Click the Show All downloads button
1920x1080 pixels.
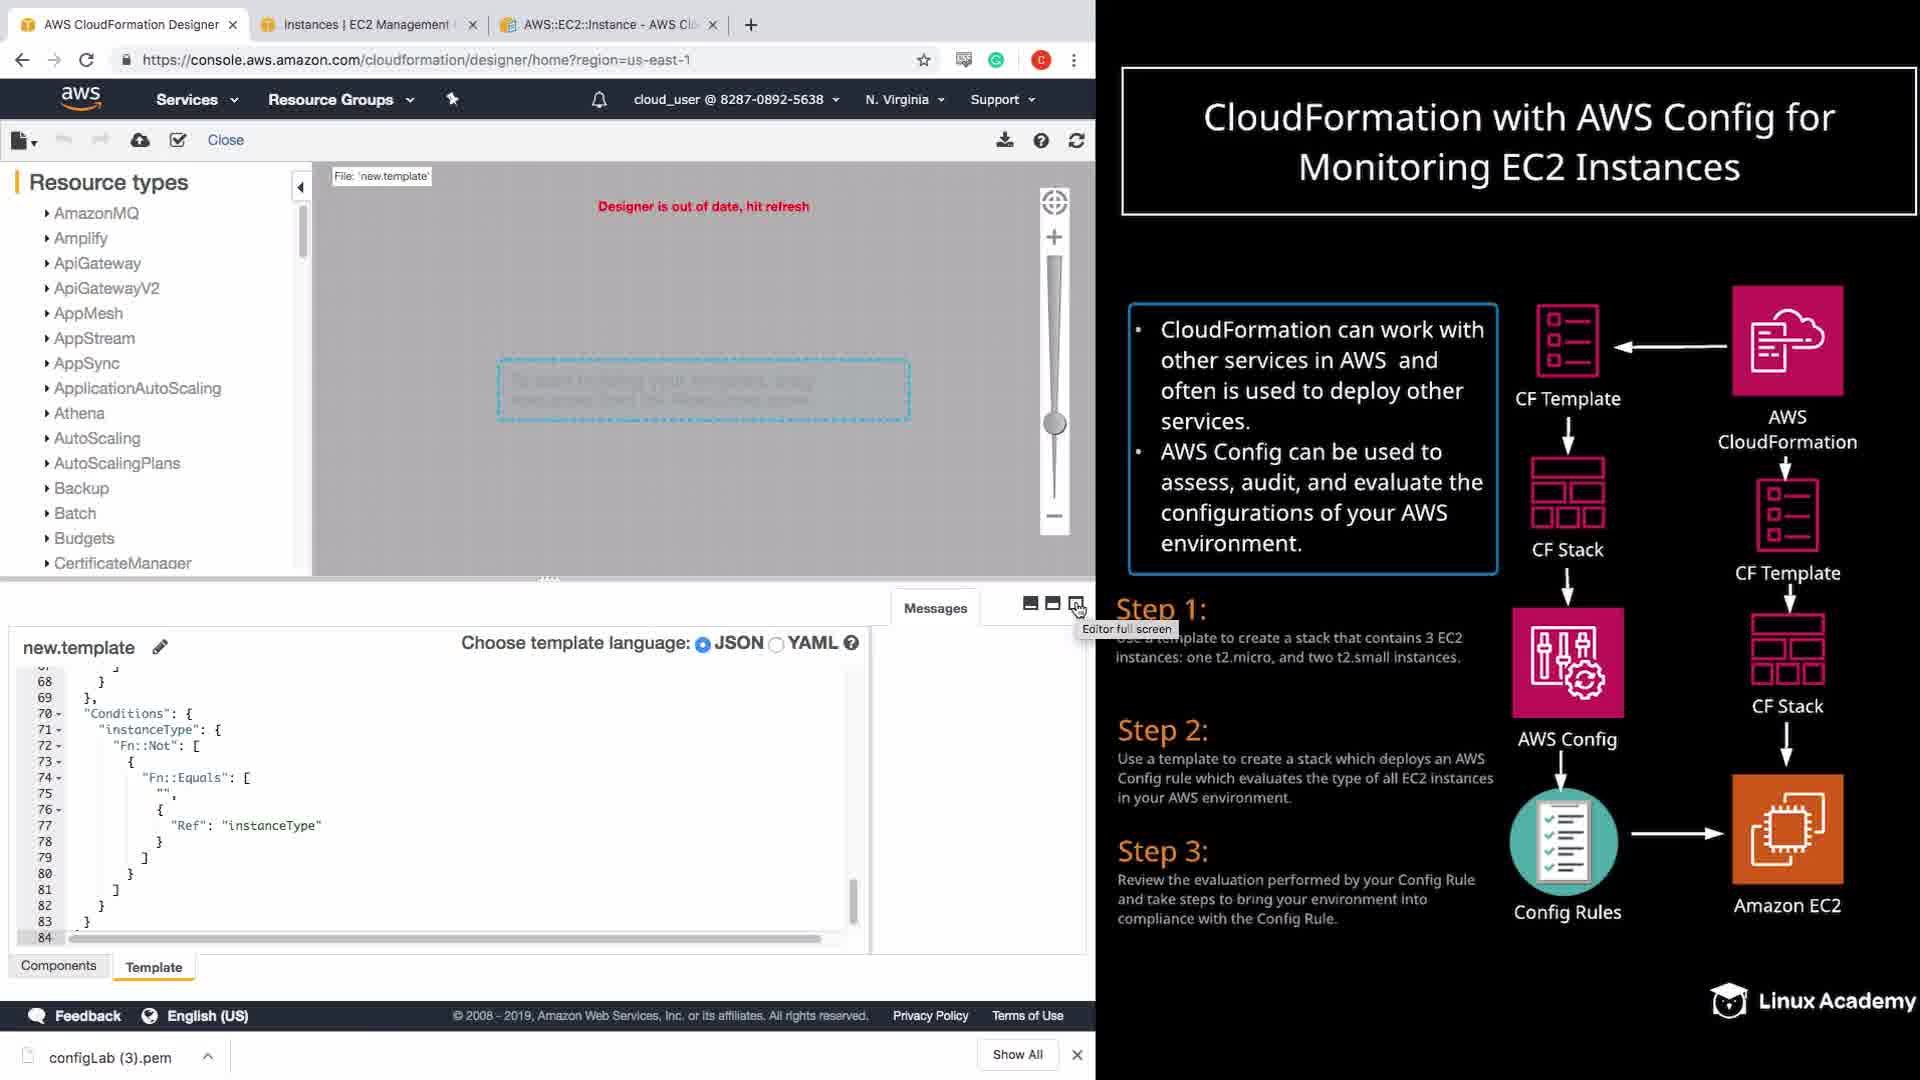pyautogui.click(x=1017, y=1054)
